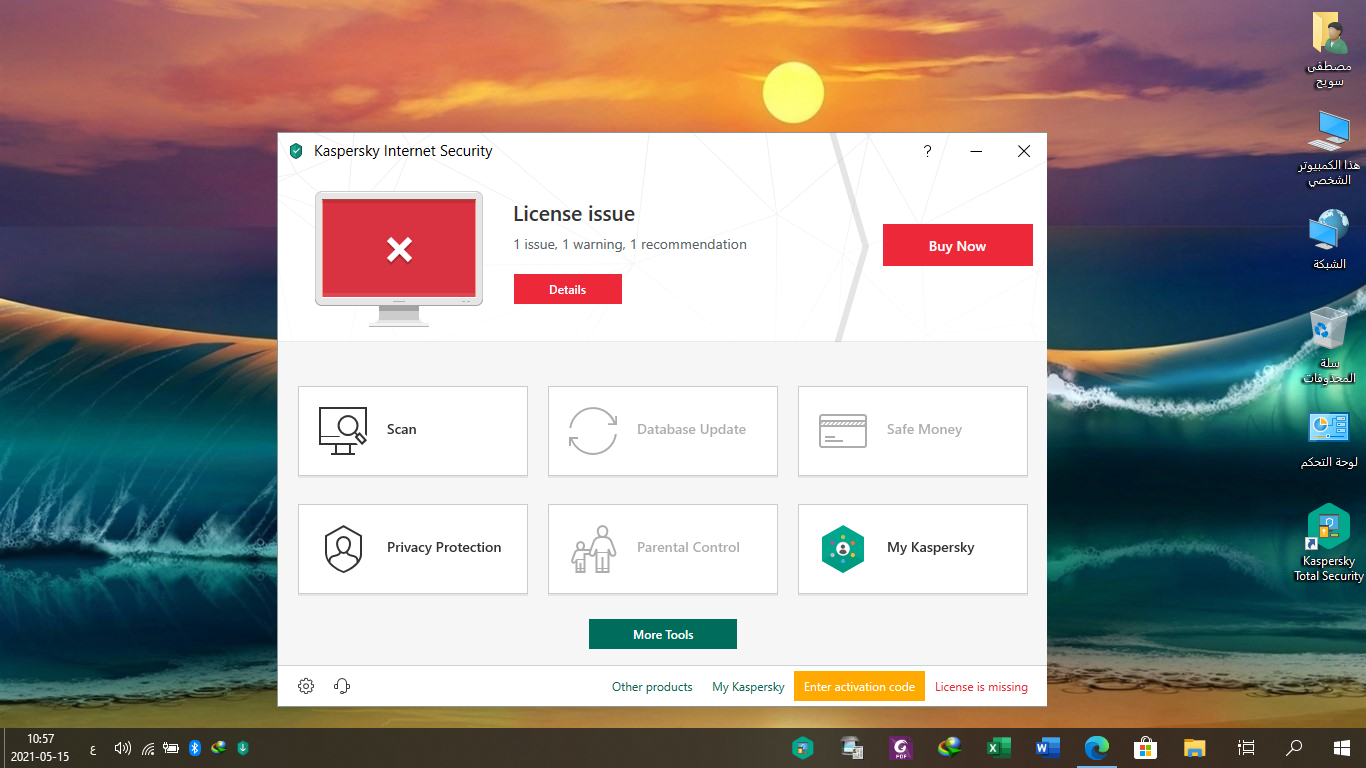Click the red Details button
Screen dimensions: 1366x768
click(567, 289)
